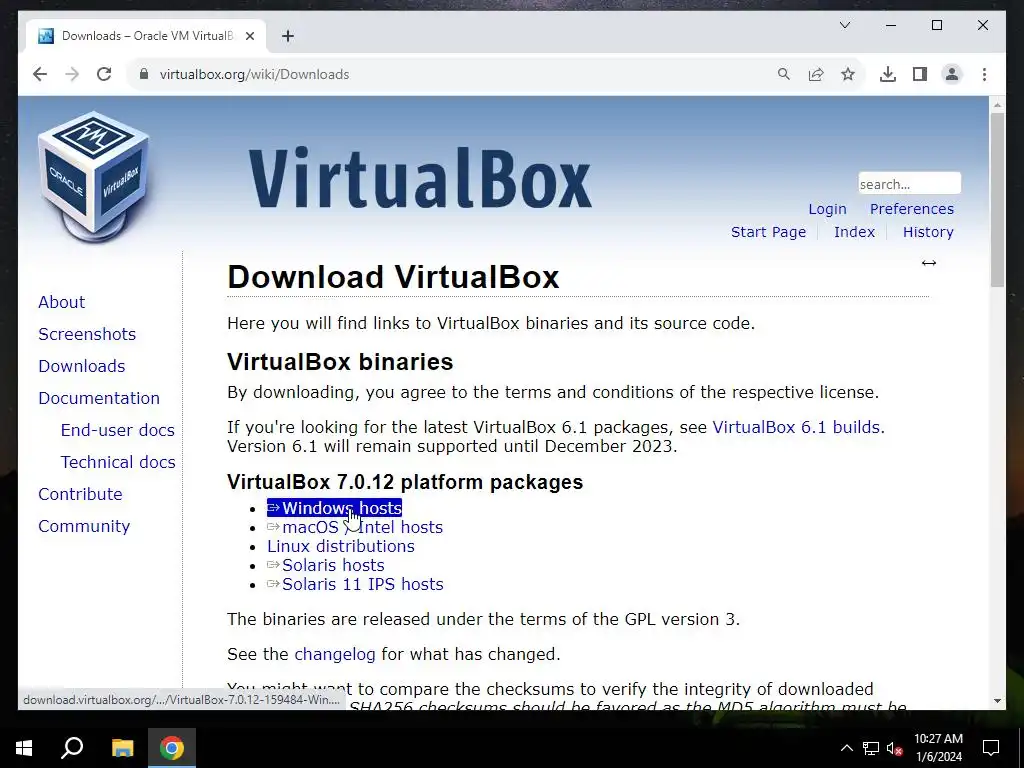The height and width of the screenshot is (768, 1024).
Task: Go to Start Page
Action: (x=768, y=232)
